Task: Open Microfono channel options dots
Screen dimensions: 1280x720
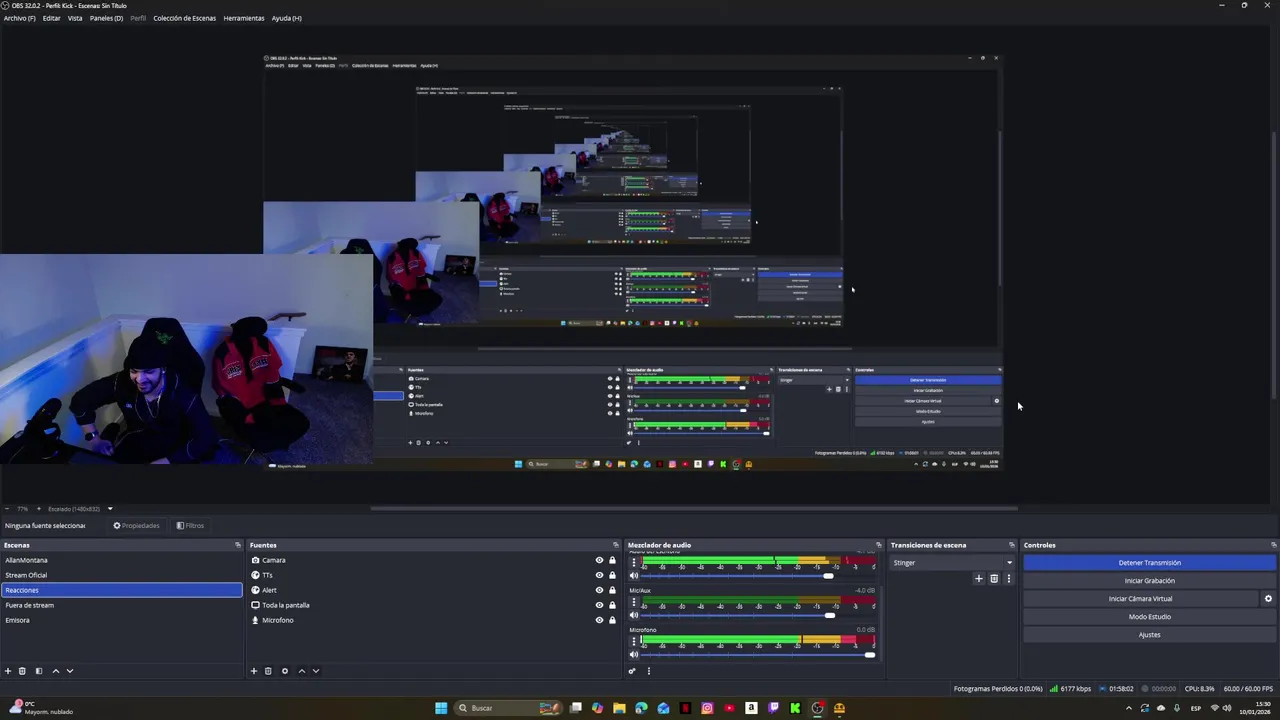Action: coord(633,642)
